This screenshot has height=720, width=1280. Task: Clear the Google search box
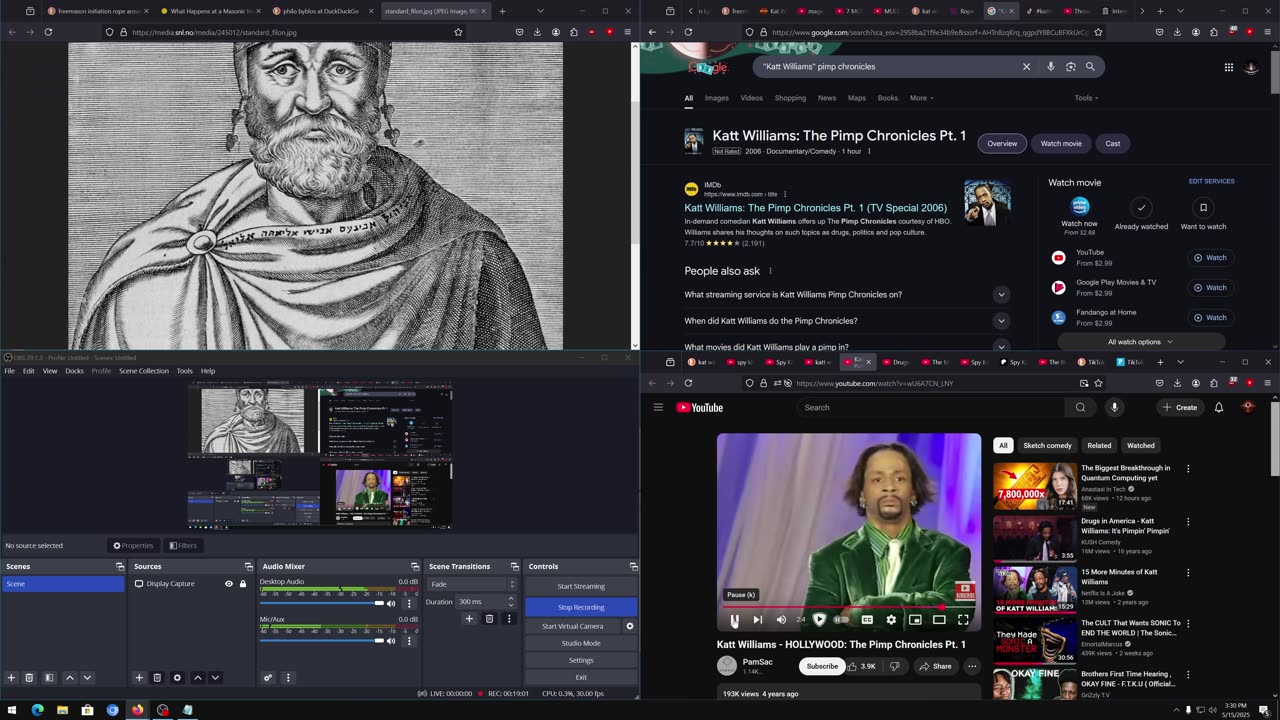point(1026,67)
